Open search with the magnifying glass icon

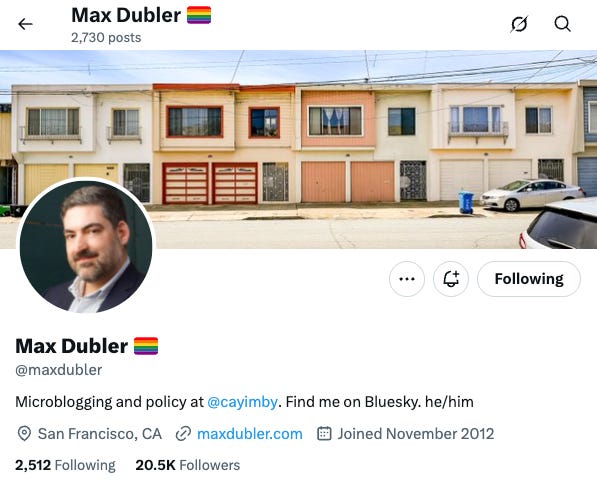(562, 24)
